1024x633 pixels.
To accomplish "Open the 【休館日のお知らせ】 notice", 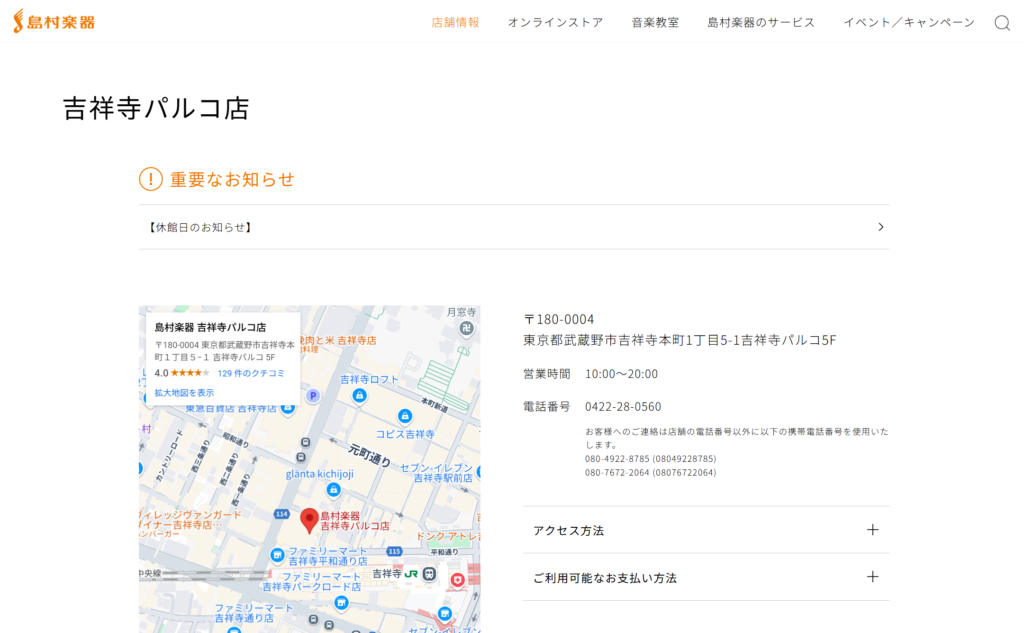I will coord(513,227).
